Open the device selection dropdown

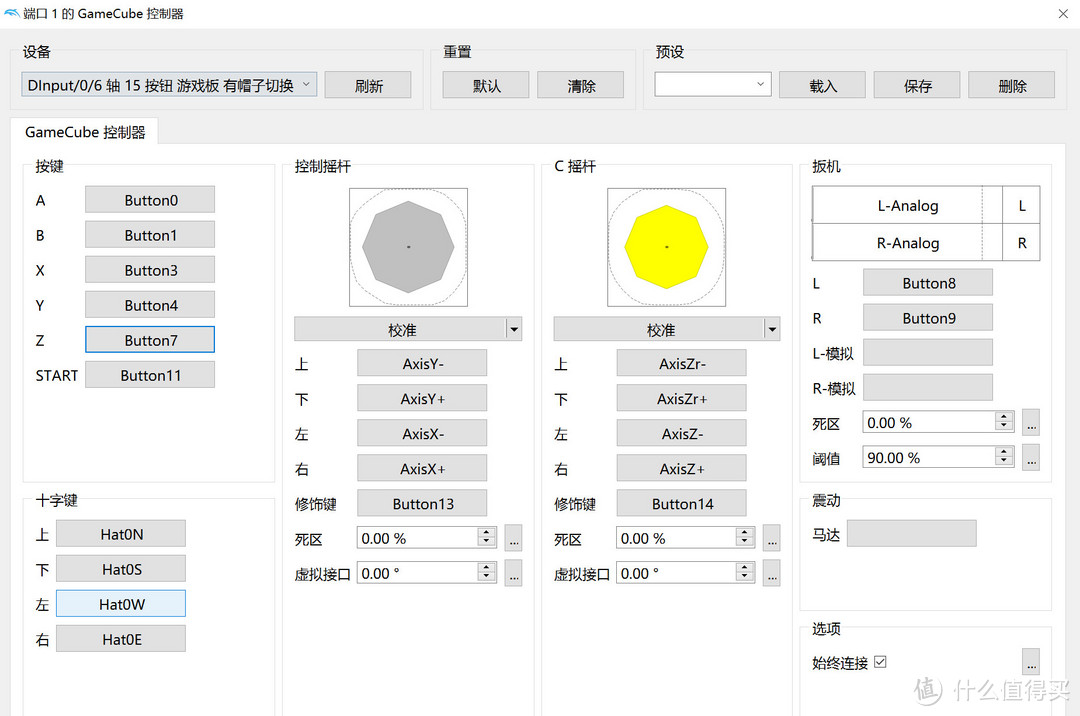coord(169,85)
